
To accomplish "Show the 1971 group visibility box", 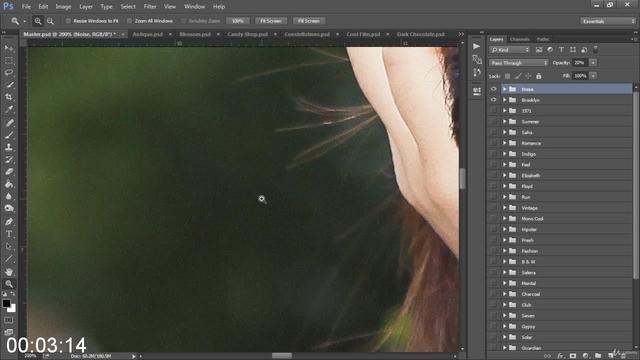I will (493, 111).
